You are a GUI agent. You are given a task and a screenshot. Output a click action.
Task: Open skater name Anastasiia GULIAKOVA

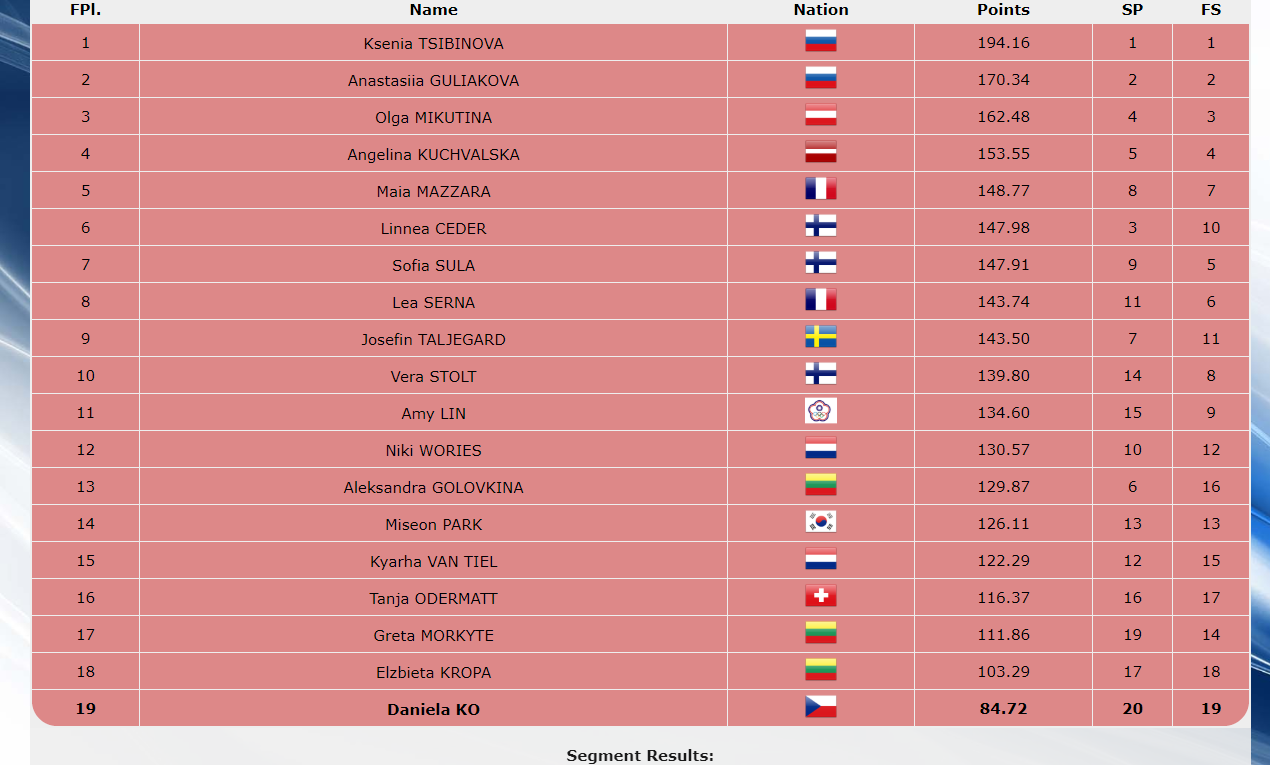[x=434, y=81]
